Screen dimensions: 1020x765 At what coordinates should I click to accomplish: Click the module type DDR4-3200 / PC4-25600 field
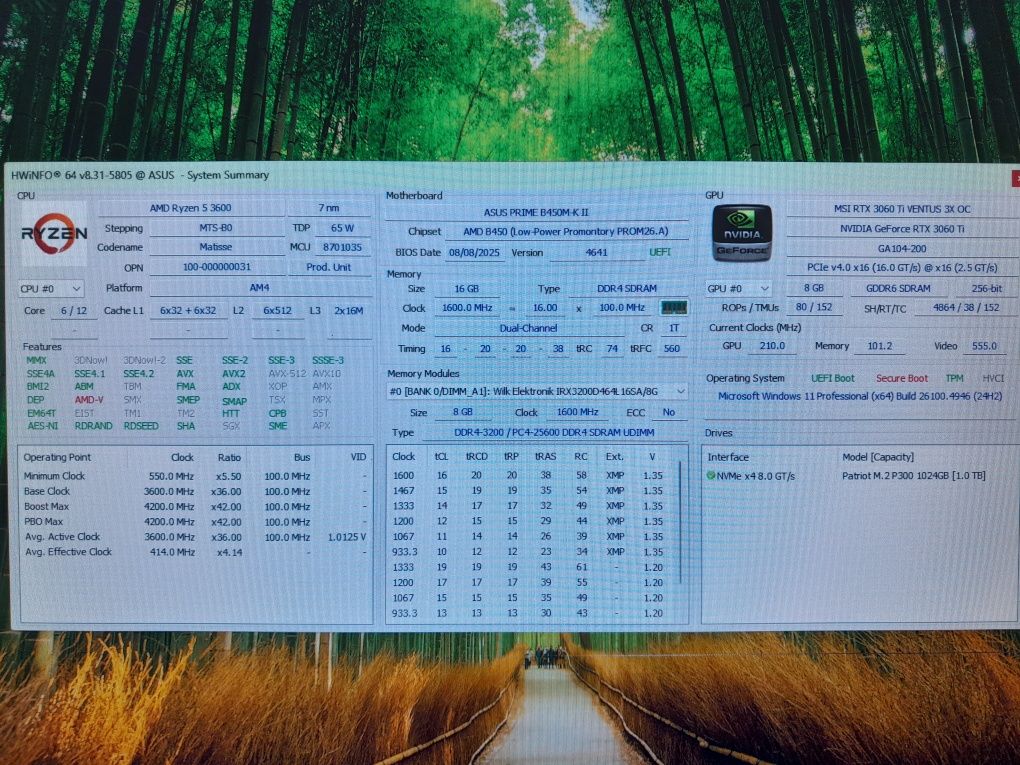[554, 433]
